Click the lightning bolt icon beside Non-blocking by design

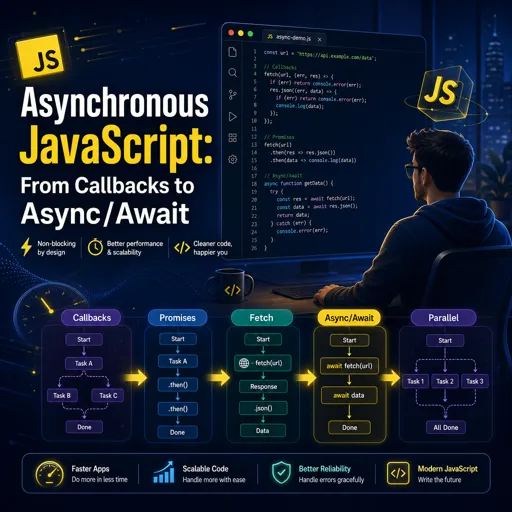point(26,247)
